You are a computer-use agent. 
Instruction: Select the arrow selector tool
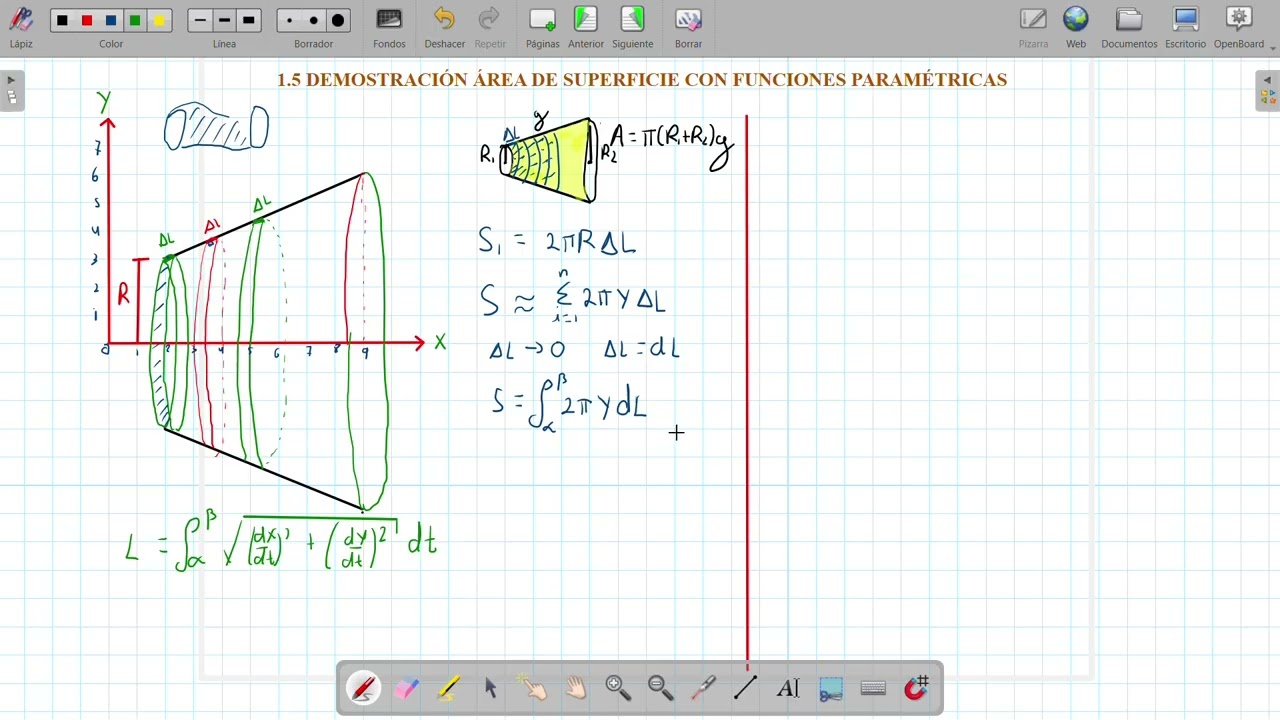point(491,688)
